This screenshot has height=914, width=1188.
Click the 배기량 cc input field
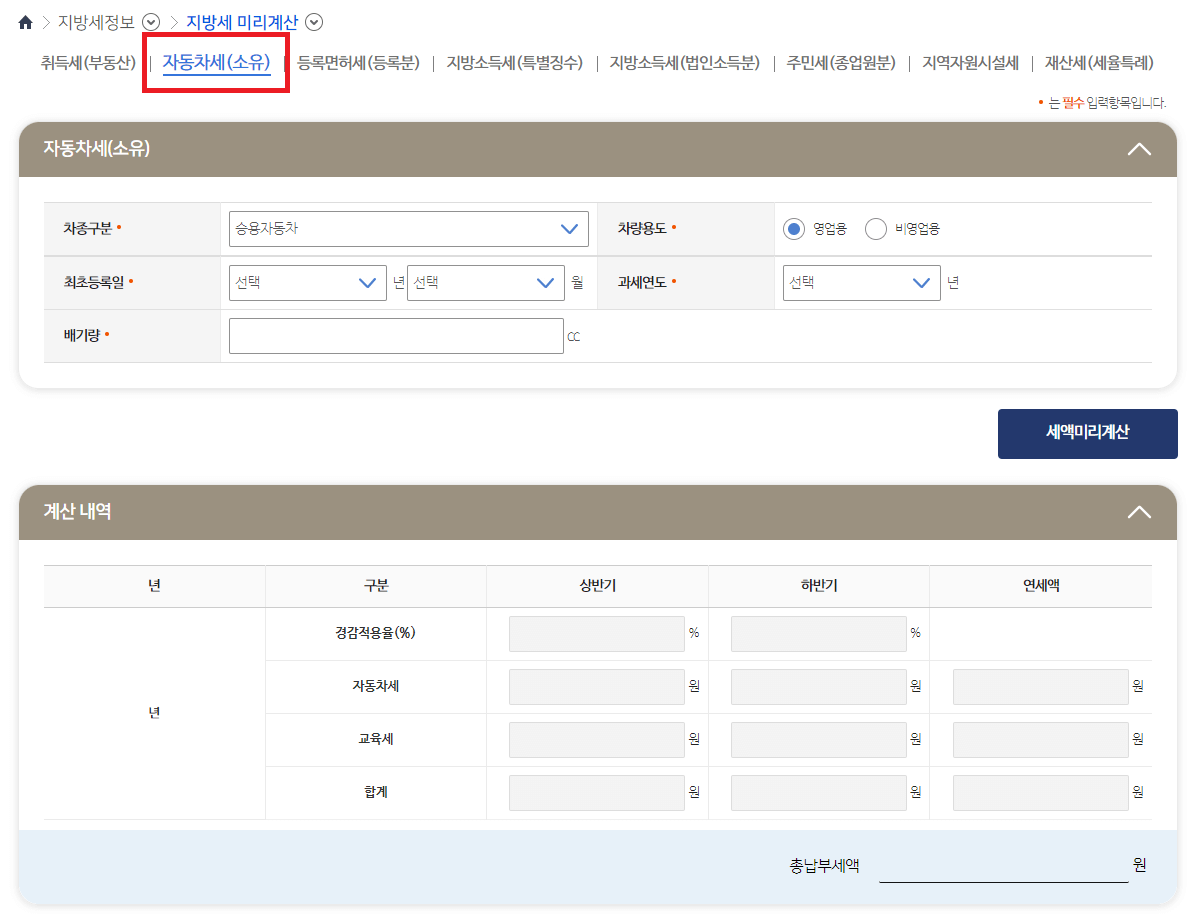396,336
